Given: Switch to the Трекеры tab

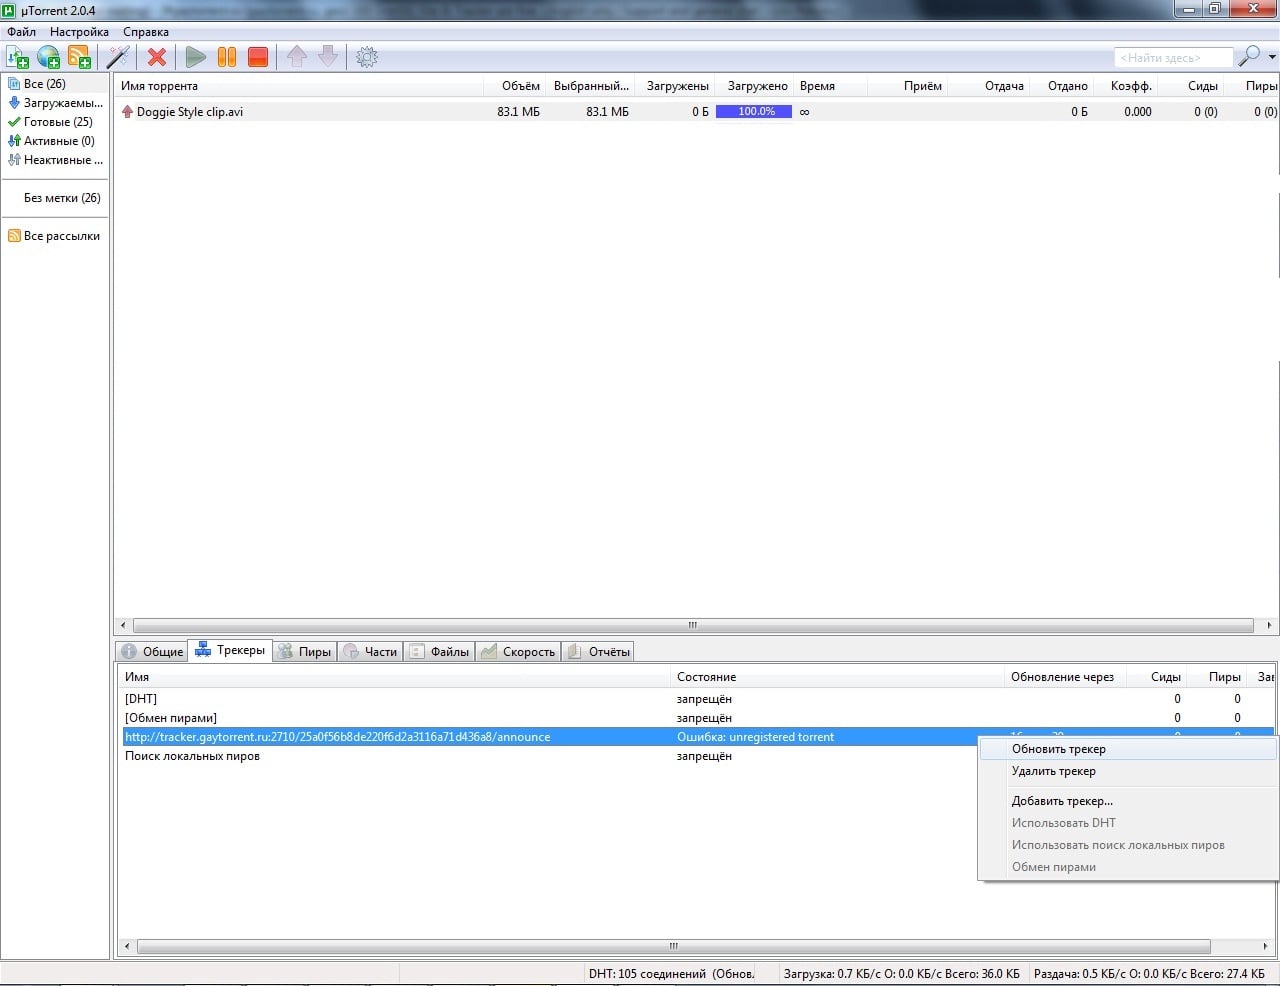Looking at the screenshot, I should coord(230,650).
